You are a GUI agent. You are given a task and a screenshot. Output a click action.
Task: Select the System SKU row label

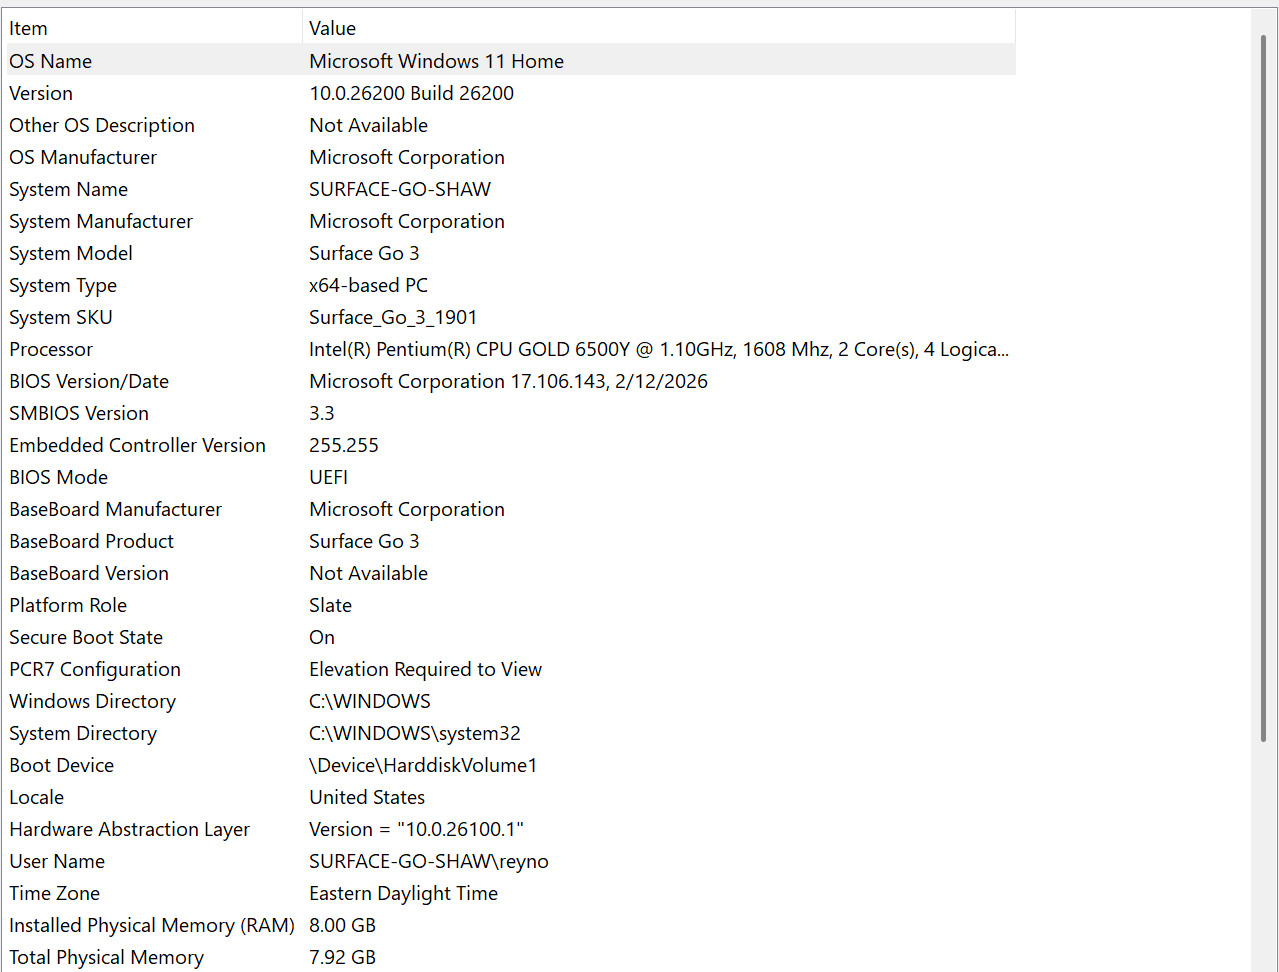tap(61, 317)
